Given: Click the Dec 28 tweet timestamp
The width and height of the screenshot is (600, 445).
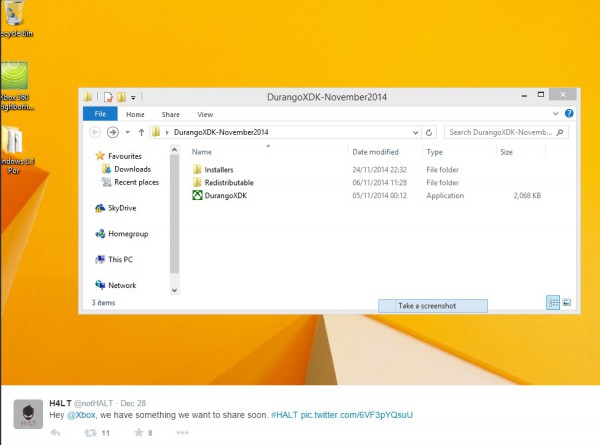Looking at the screenshot, I should click(133, 403).
